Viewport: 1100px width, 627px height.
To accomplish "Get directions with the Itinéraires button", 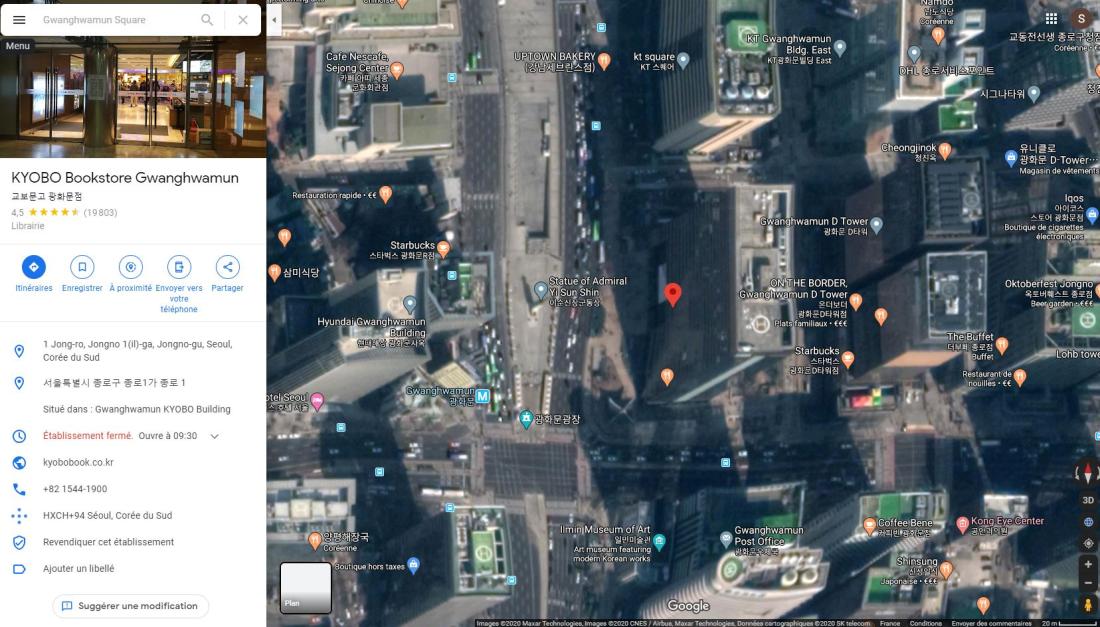I will click(34, 274).
